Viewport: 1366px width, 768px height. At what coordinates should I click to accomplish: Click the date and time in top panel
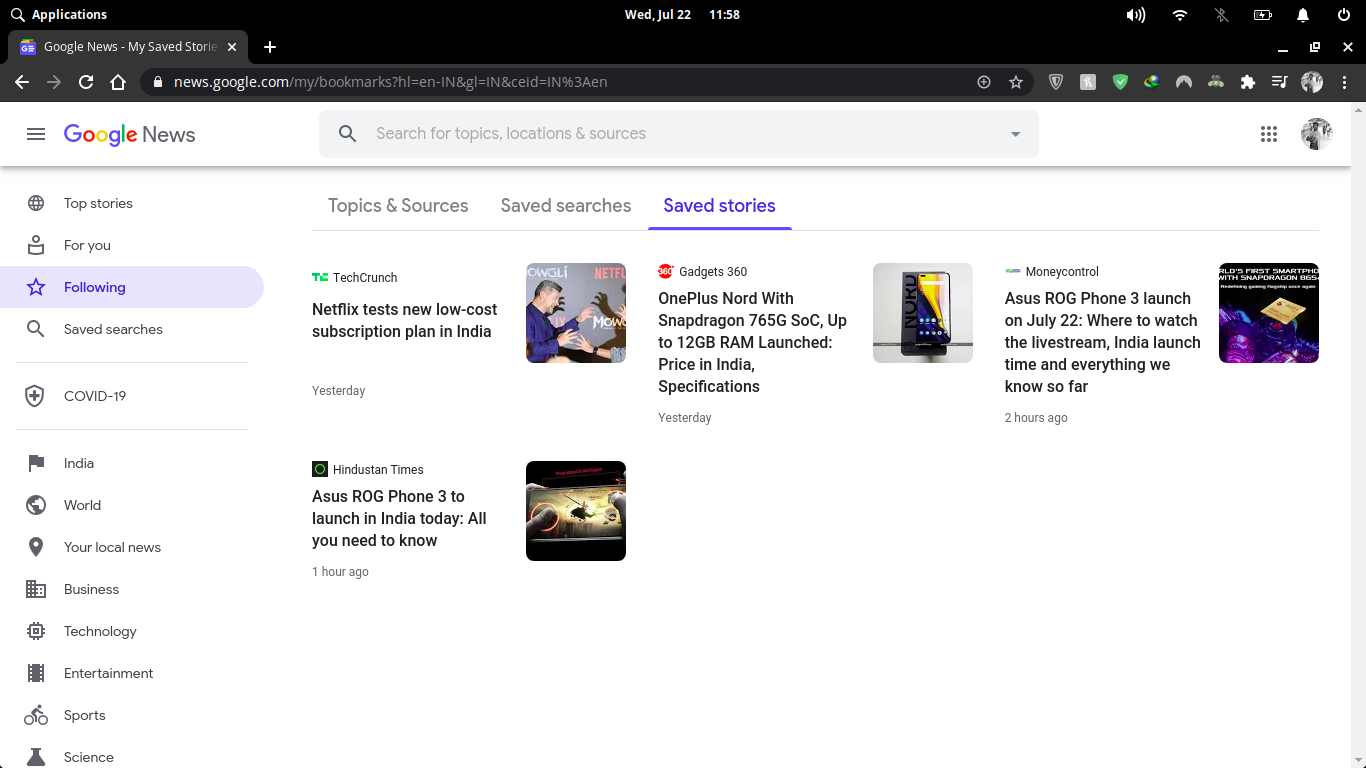click(682, 15)
